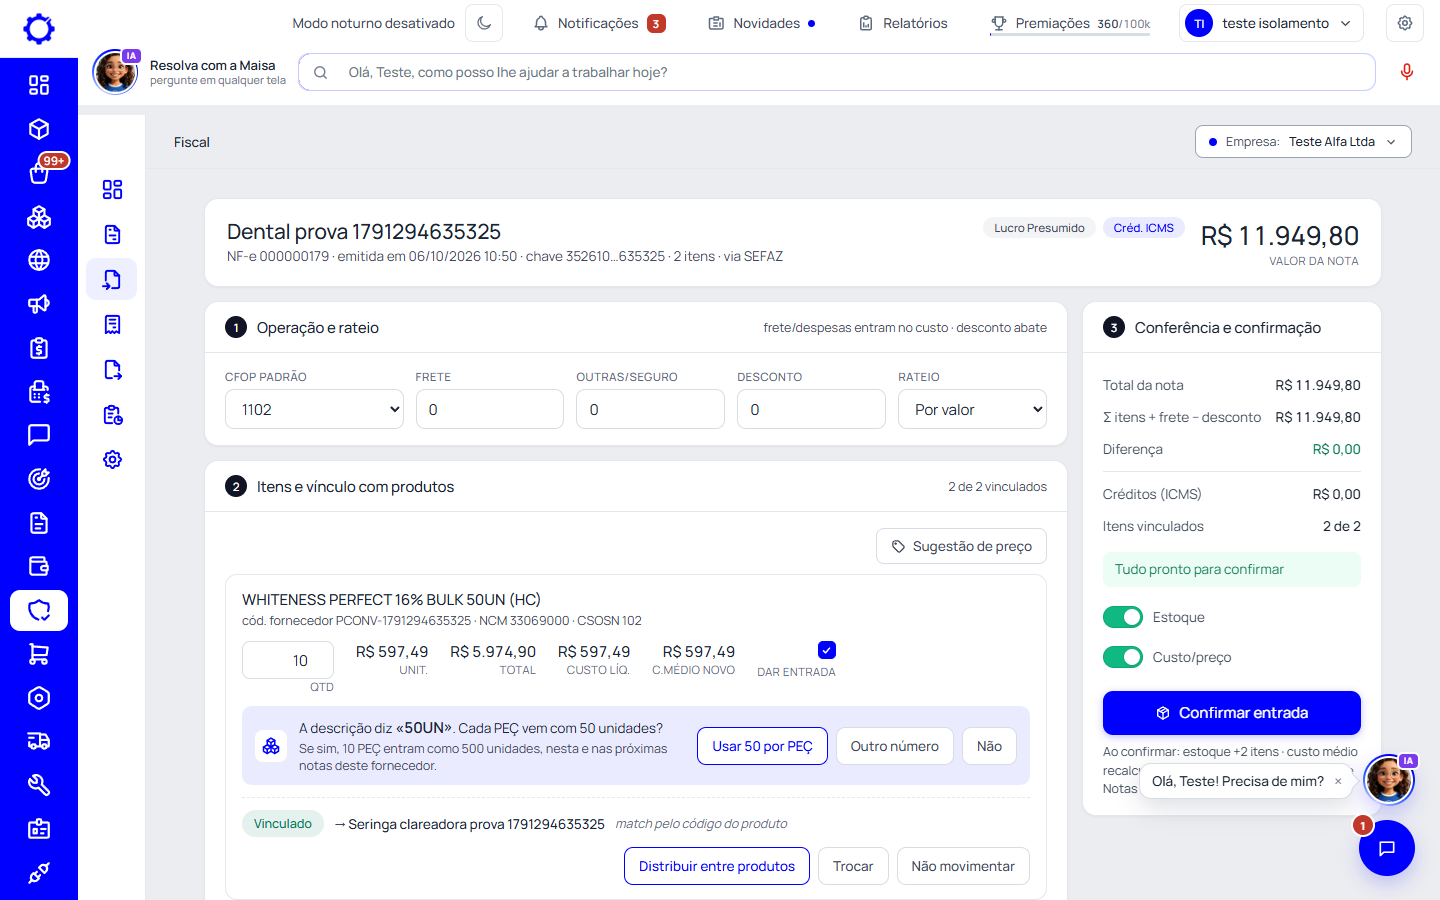Click Usar 50 por PEÇ
The height and width of the screenshot is (900, 1440).
pyautogui.click(x=762, y=746)
